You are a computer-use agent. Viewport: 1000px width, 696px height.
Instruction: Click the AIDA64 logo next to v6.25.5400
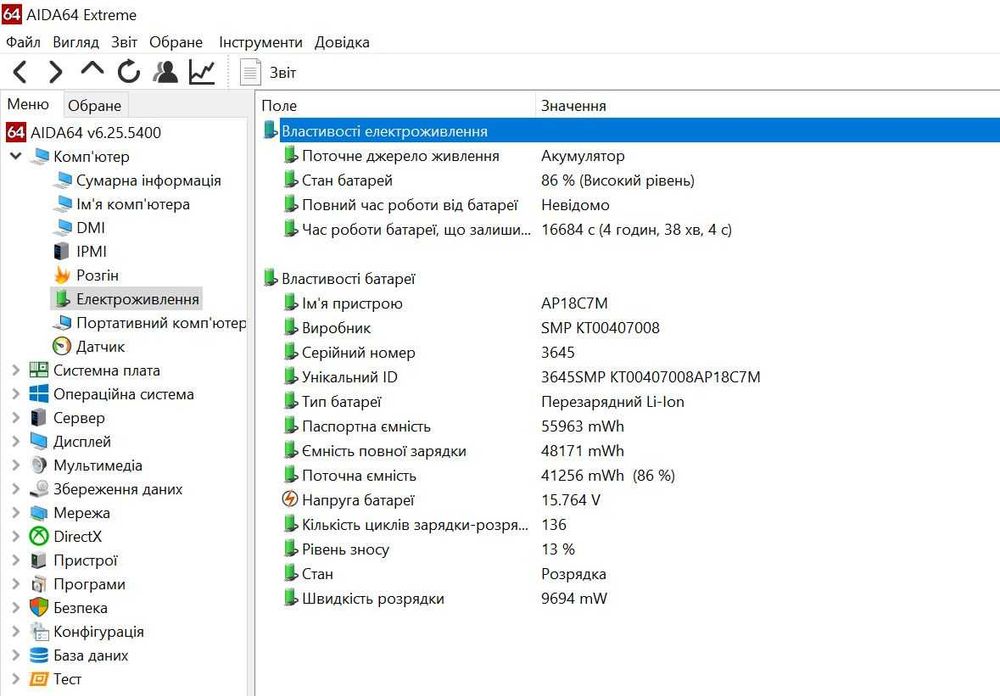click(15, 133)
